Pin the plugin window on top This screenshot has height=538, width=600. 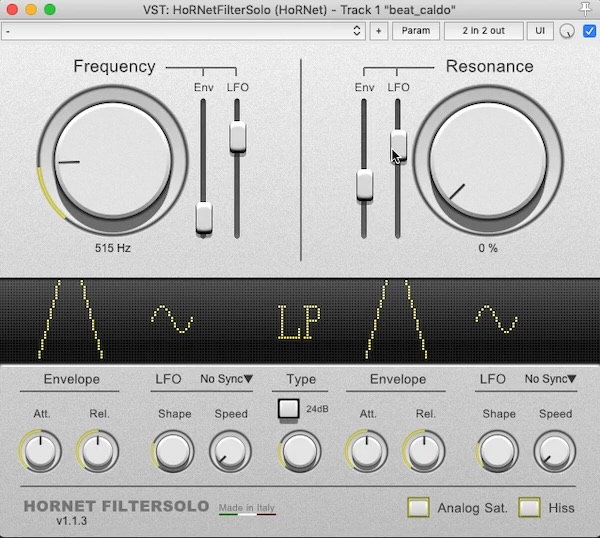coord(585,9)
